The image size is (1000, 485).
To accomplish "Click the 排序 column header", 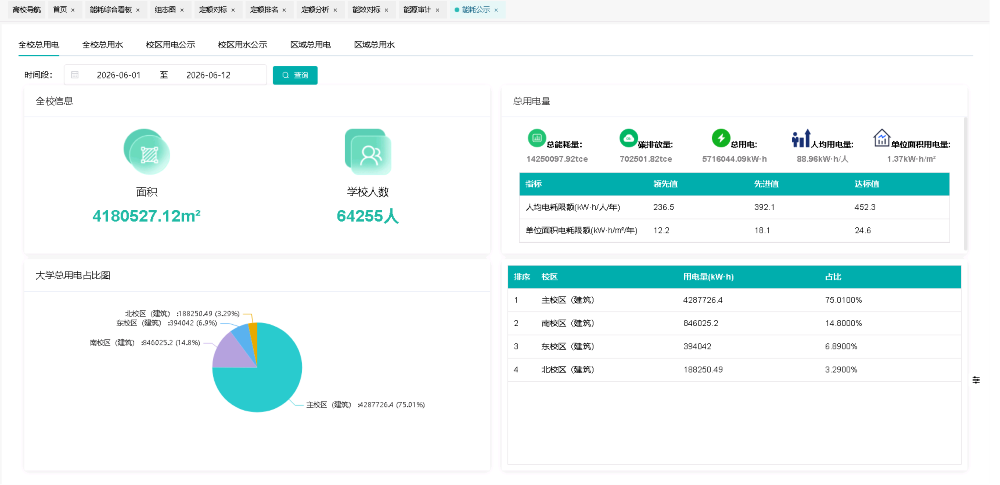I will 522,277.
